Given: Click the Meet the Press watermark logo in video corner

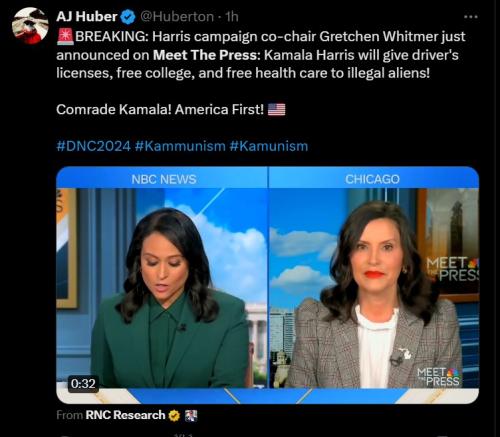Looking at the screenshot, I should coord(438,377).
